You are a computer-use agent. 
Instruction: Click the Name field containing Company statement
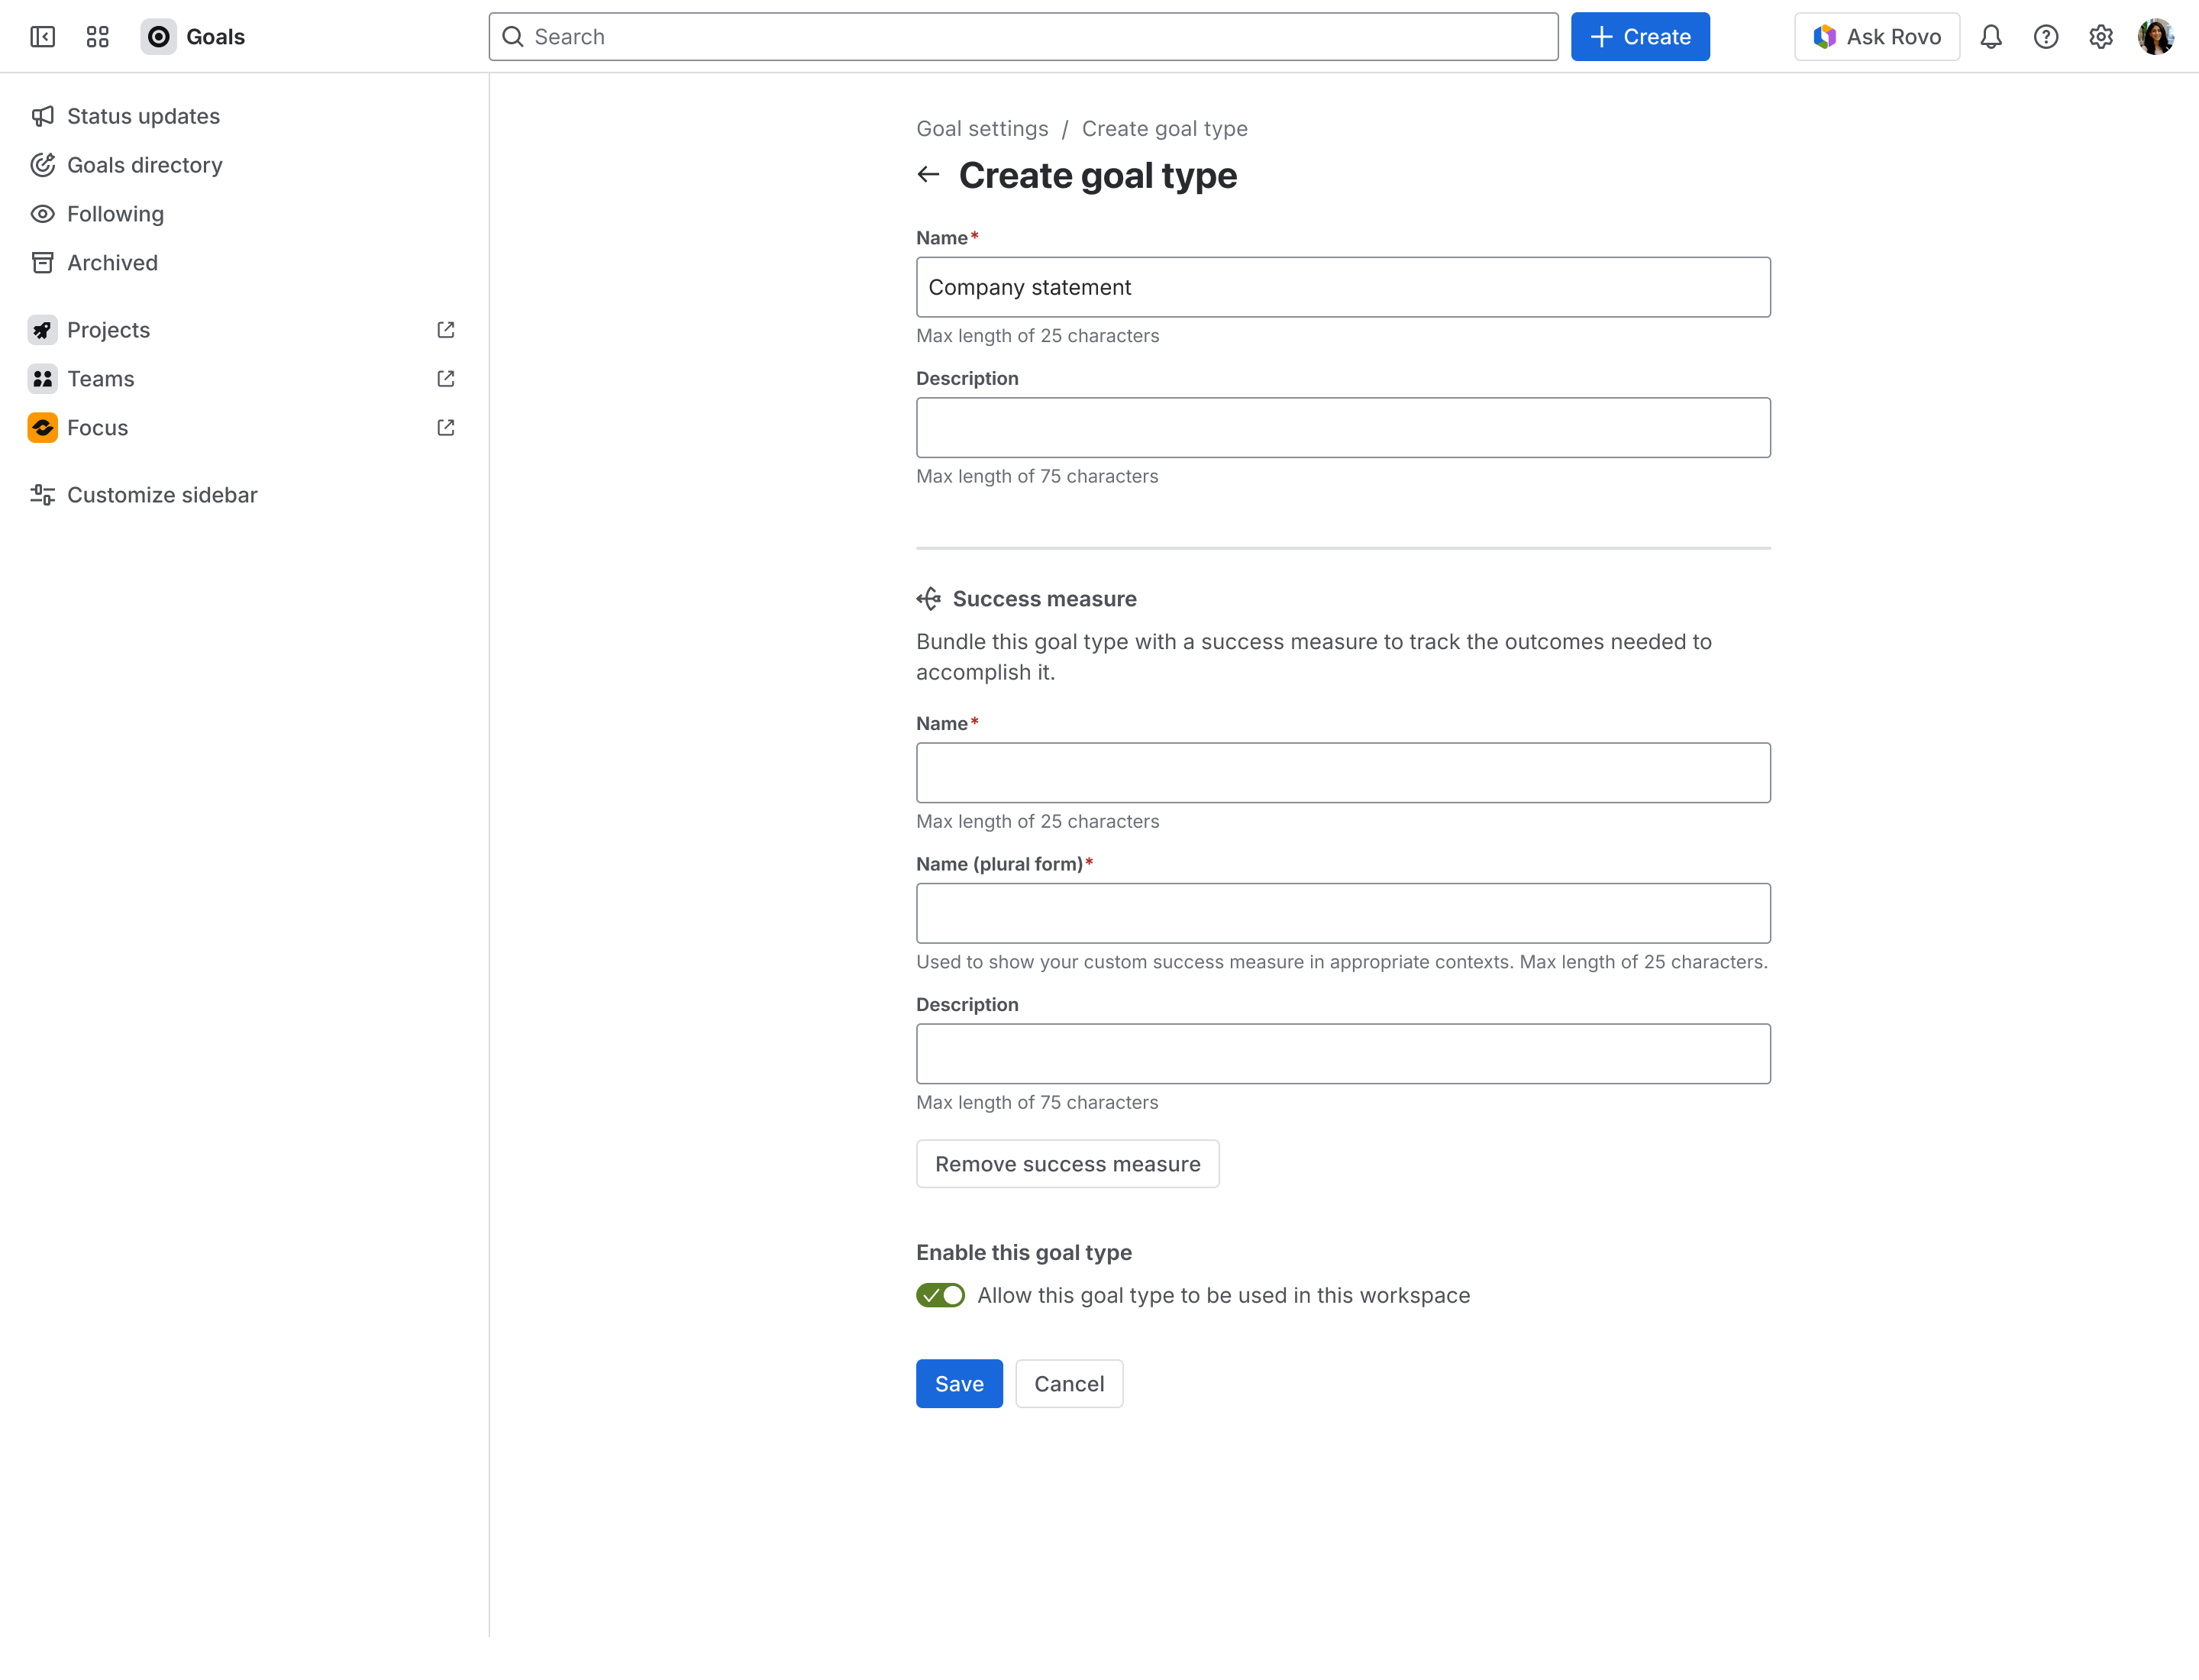click(1343, 287)
